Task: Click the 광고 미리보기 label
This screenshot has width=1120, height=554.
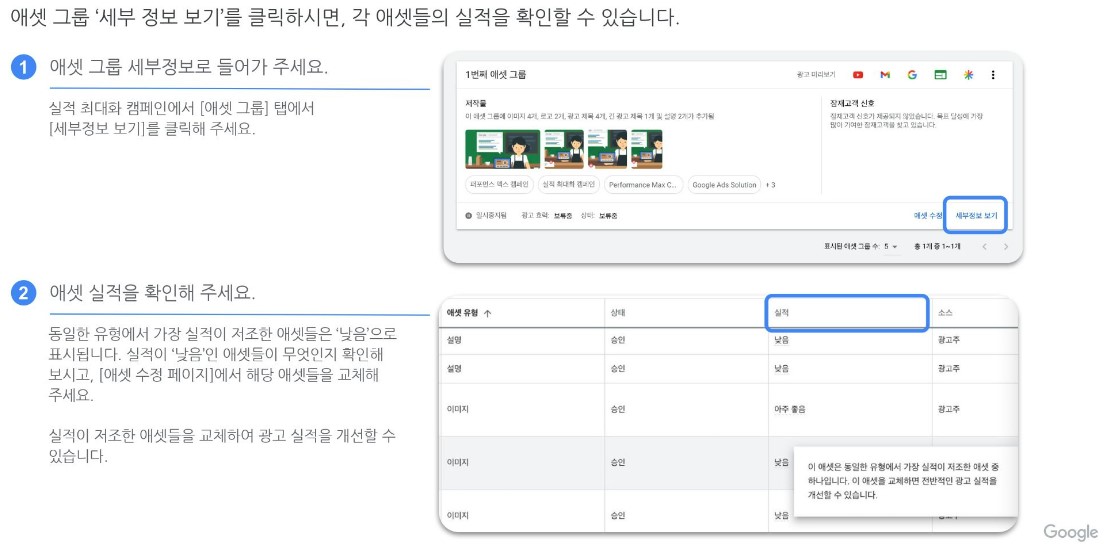Action: tap(816, 75)
